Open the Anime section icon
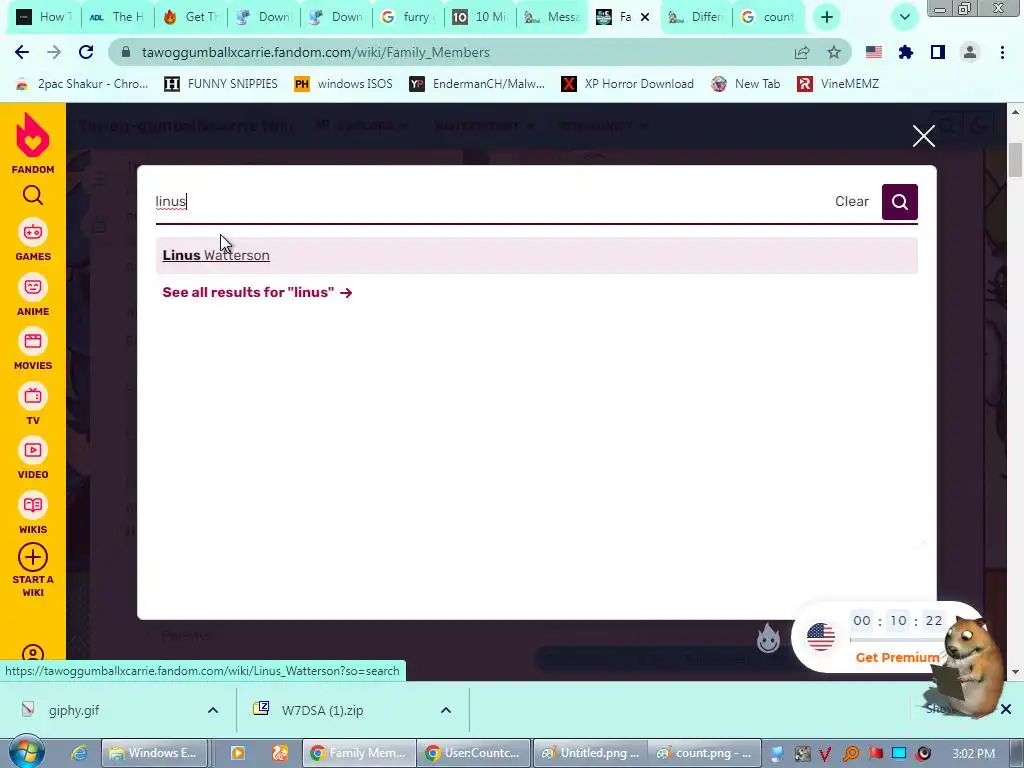This screenshot has height=768, width=1024. [33, 287]
